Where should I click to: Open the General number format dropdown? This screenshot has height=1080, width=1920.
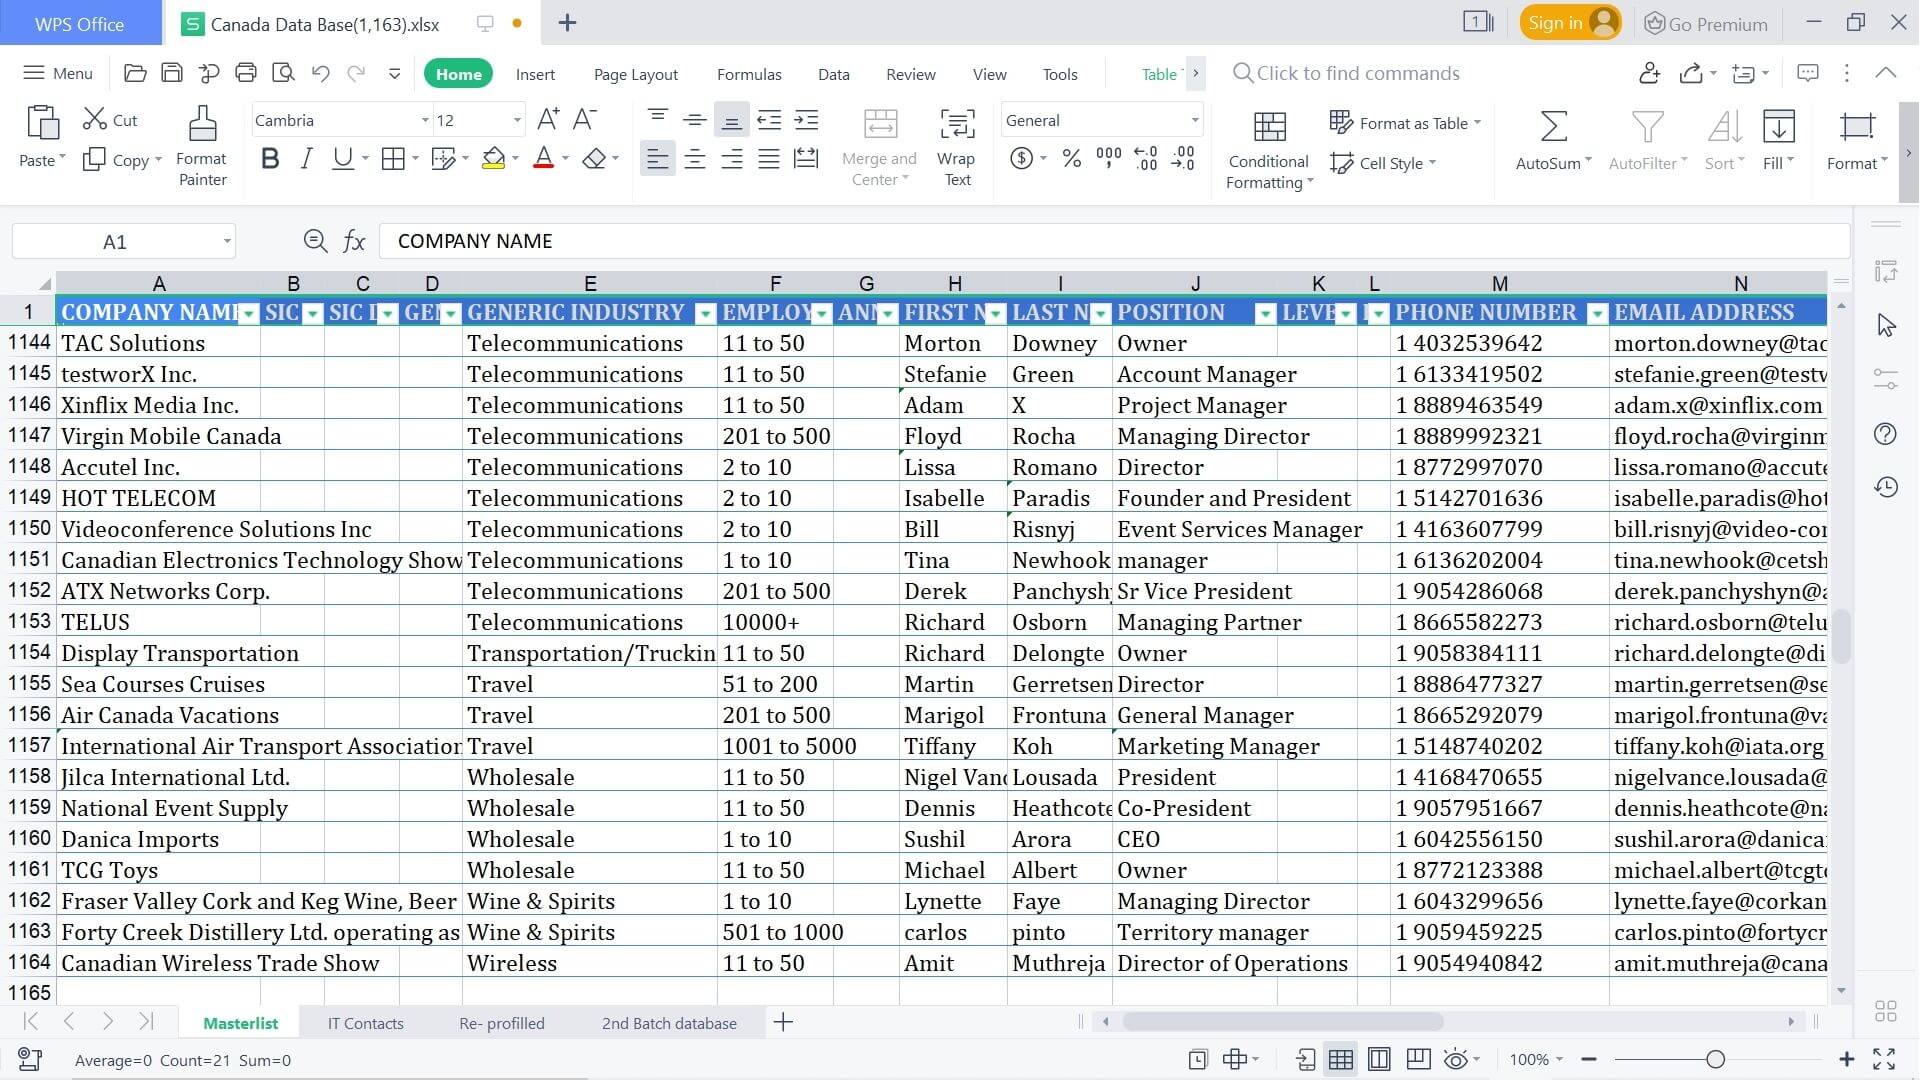point(1192,120)
